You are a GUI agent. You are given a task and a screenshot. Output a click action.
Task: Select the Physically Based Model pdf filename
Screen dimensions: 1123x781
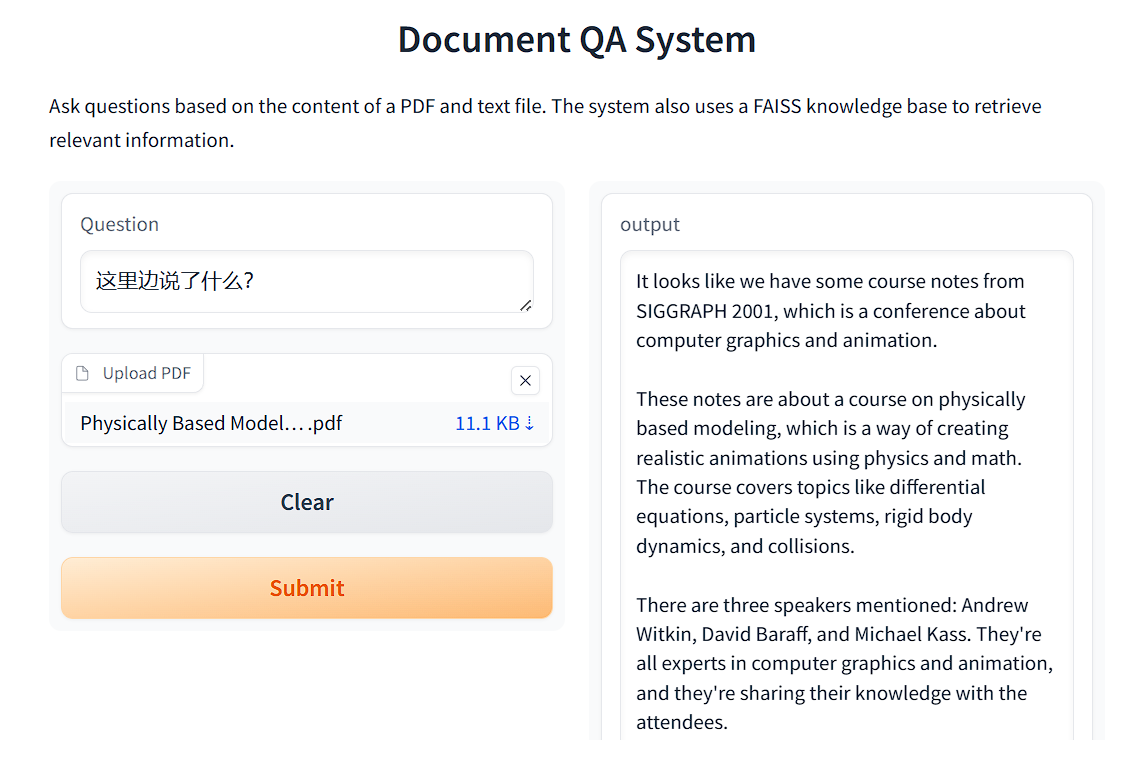211,423
